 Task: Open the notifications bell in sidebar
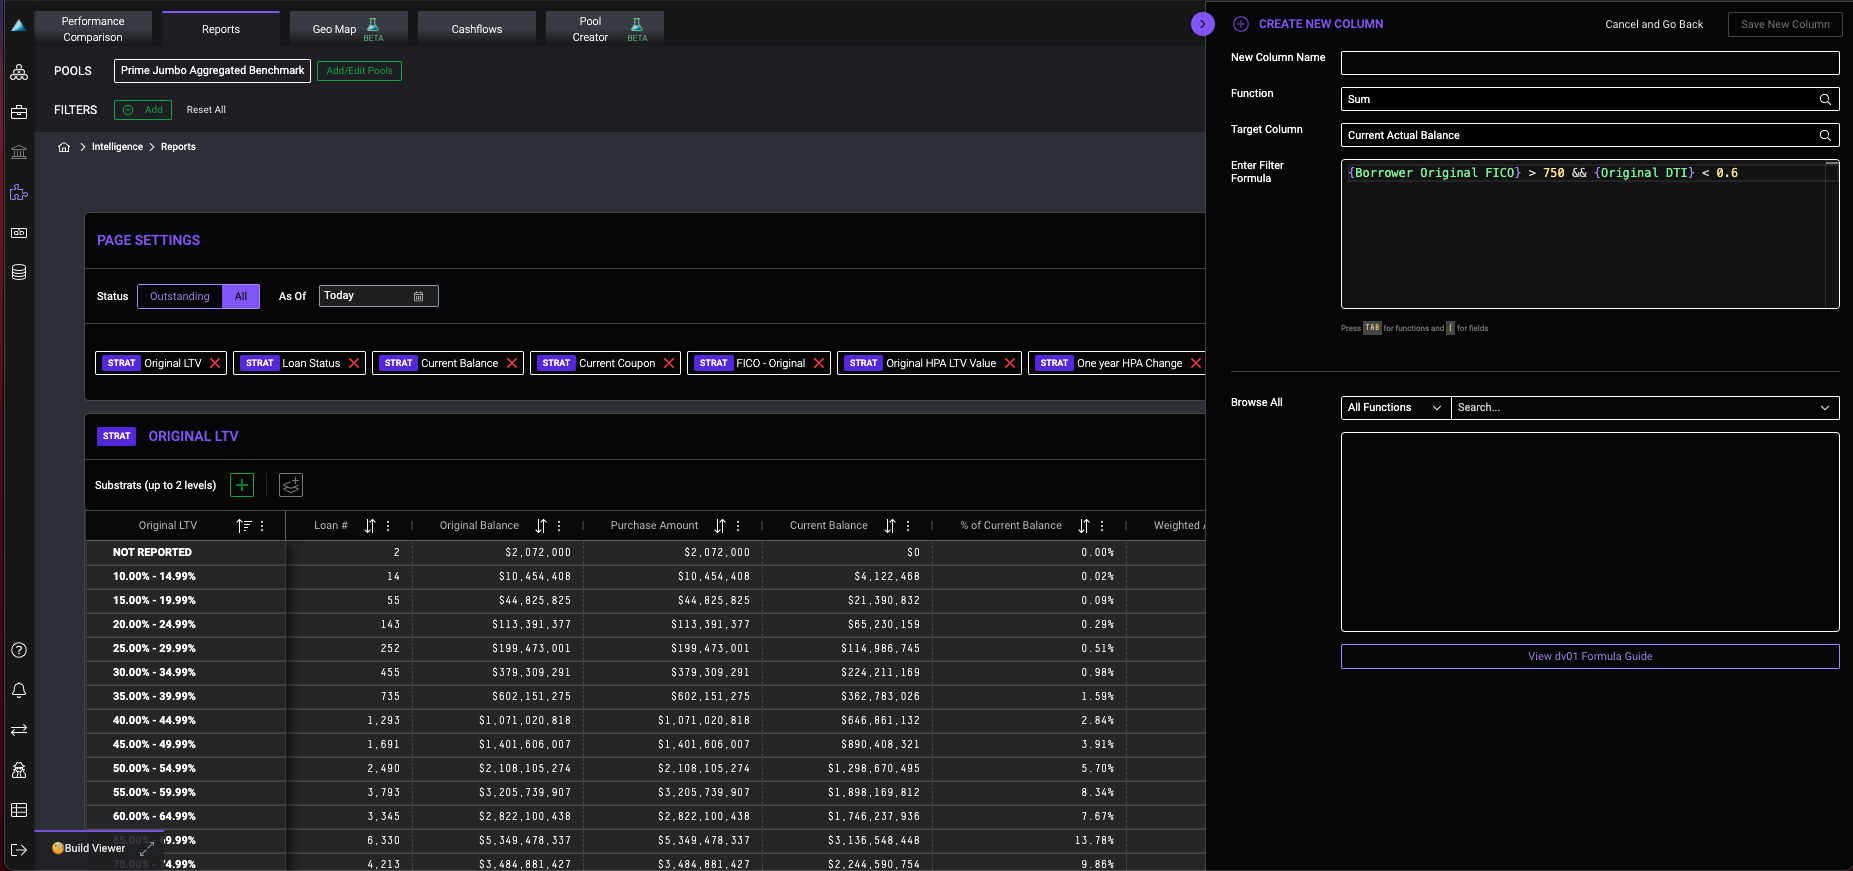coord(19,690)
